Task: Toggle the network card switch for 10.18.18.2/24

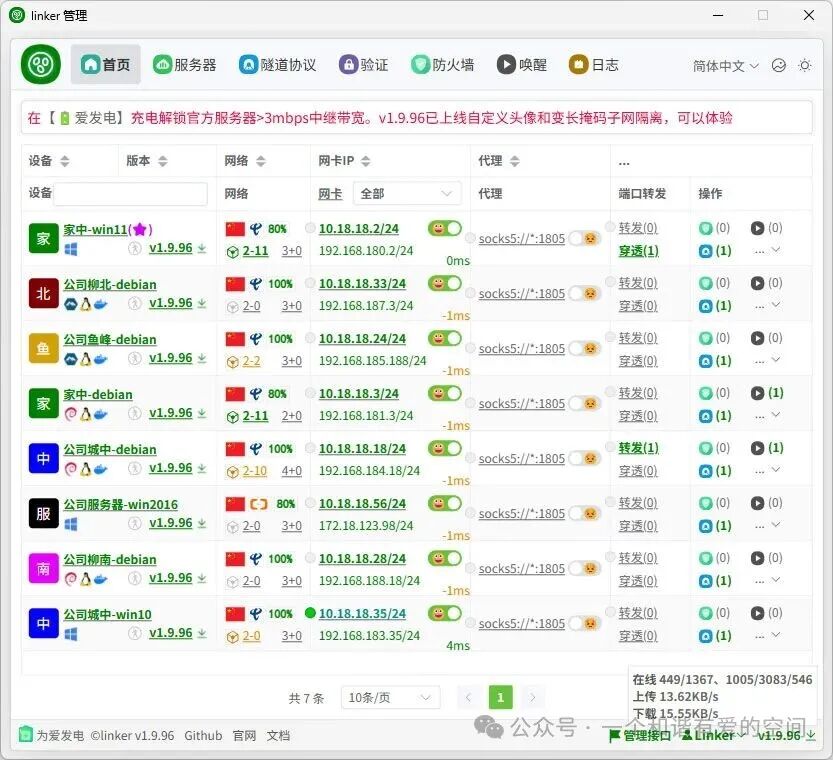Action: click(445, 228)
